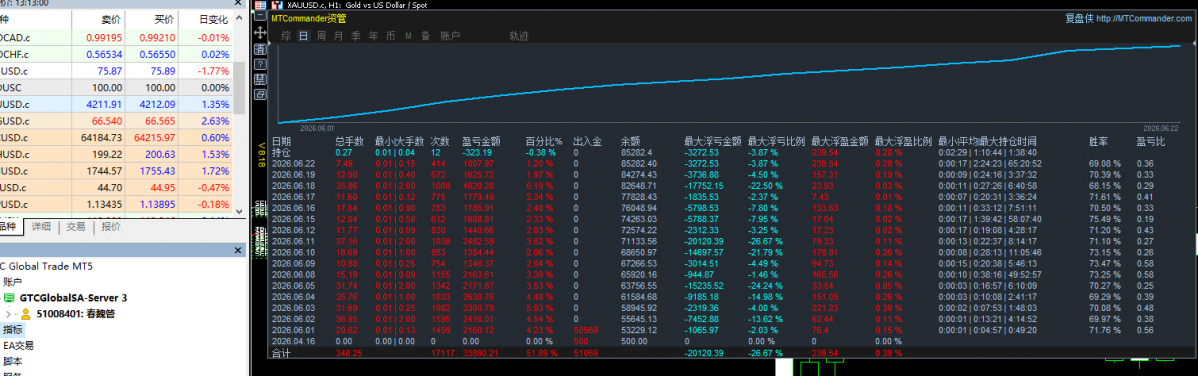Open the 月 monthly tab
The image size is (1198, 376).
(338, 35)
